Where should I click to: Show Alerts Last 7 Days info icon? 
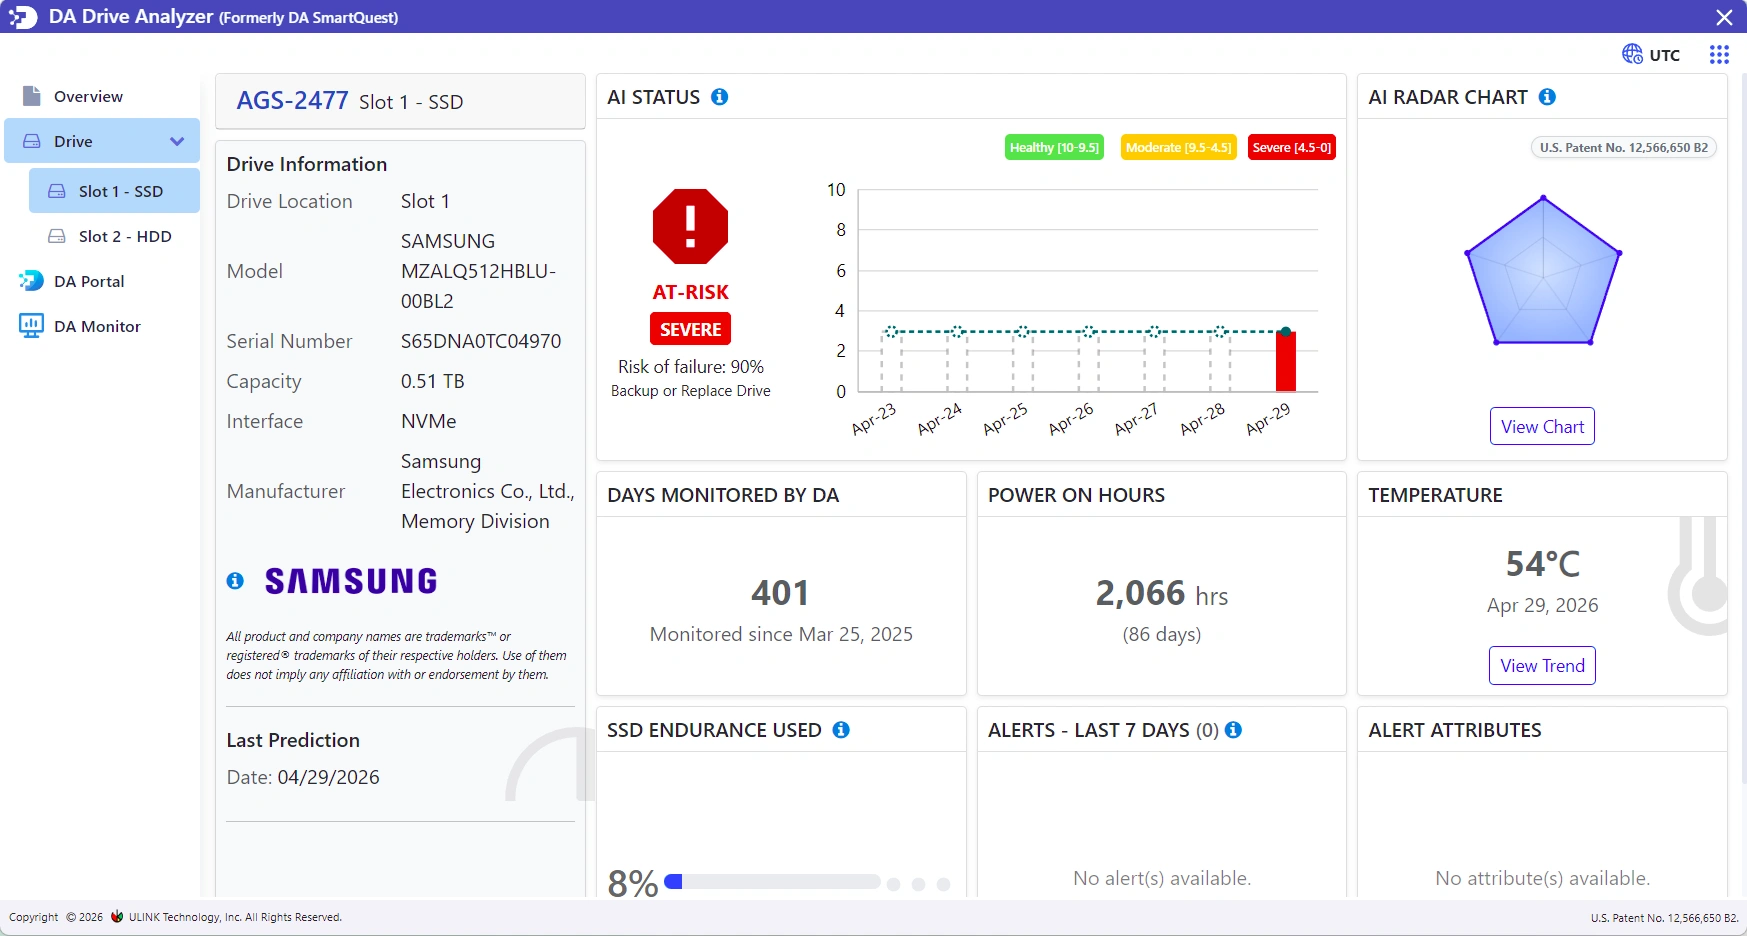coord(1233,730)
